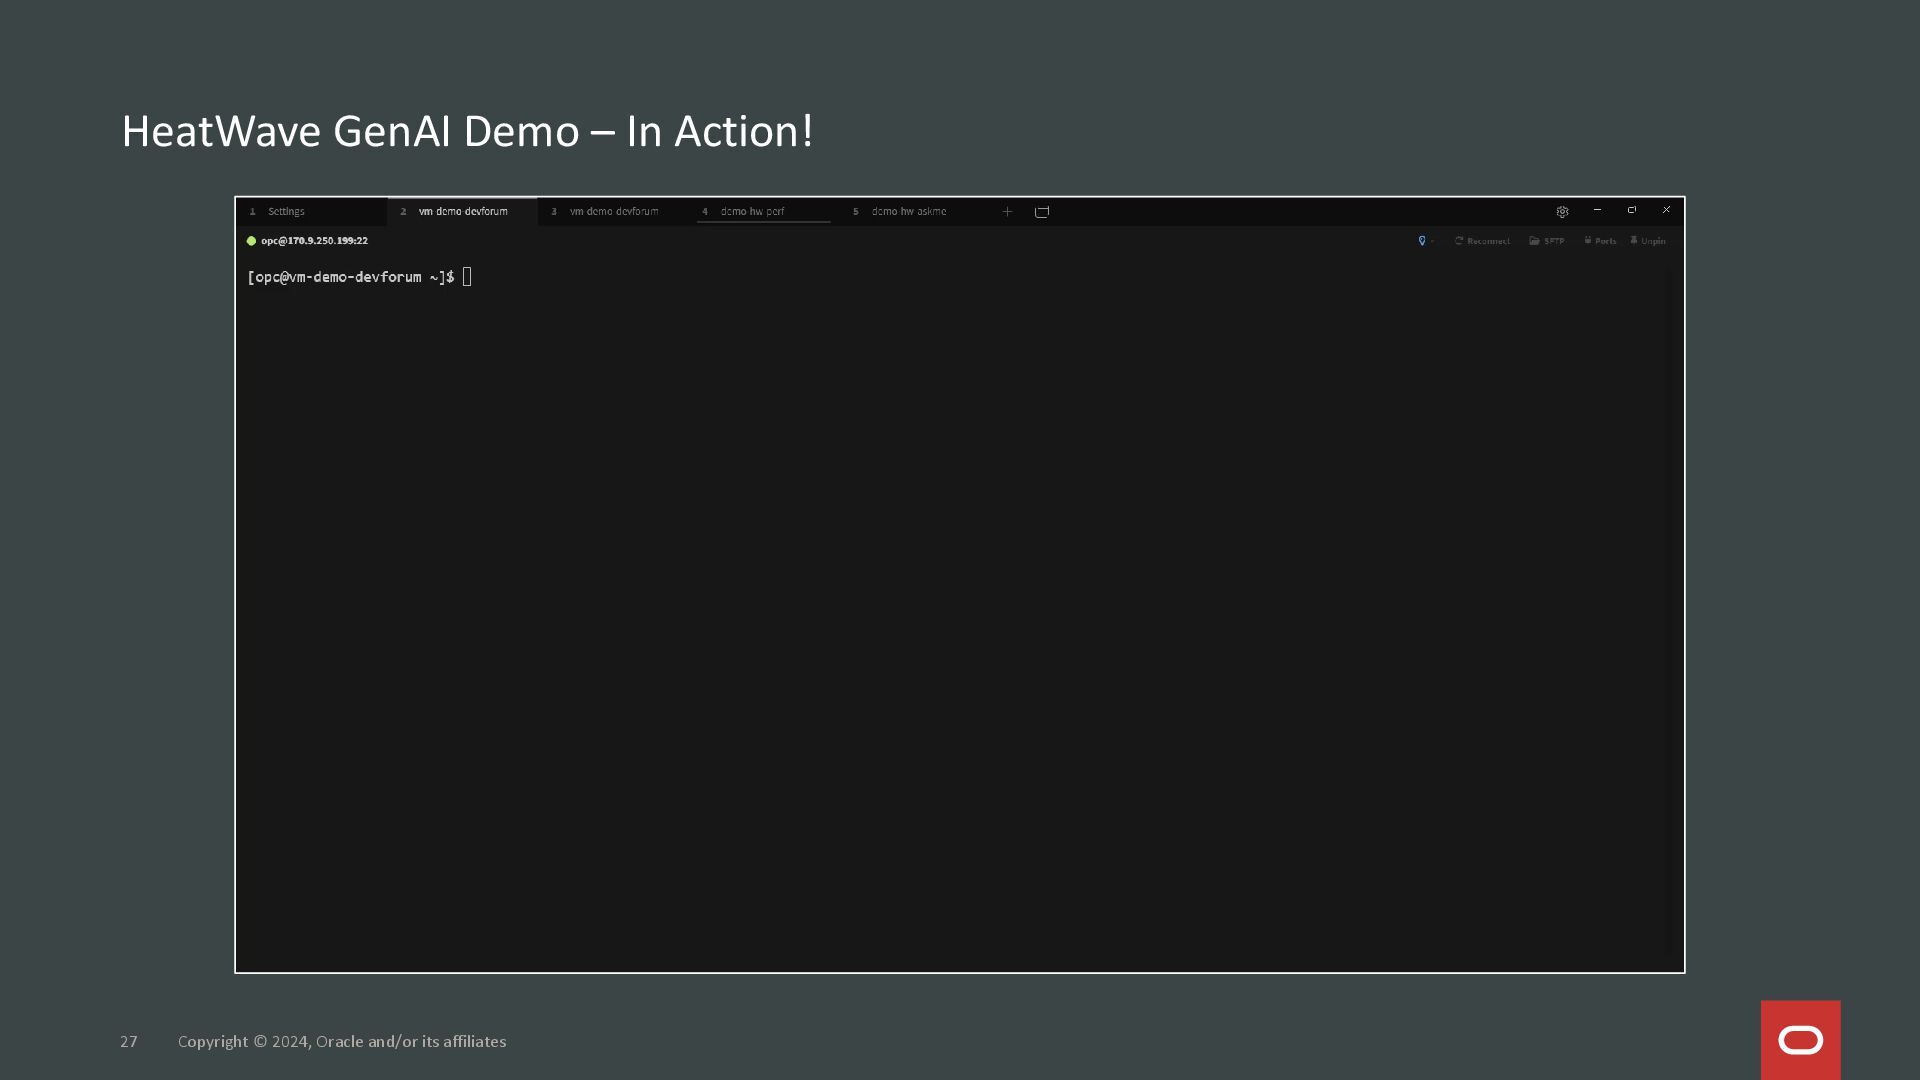The width and height of the screenshot is (1920, 1080).
Task: Minimize the terminal window
Action: pos(1597,210)
